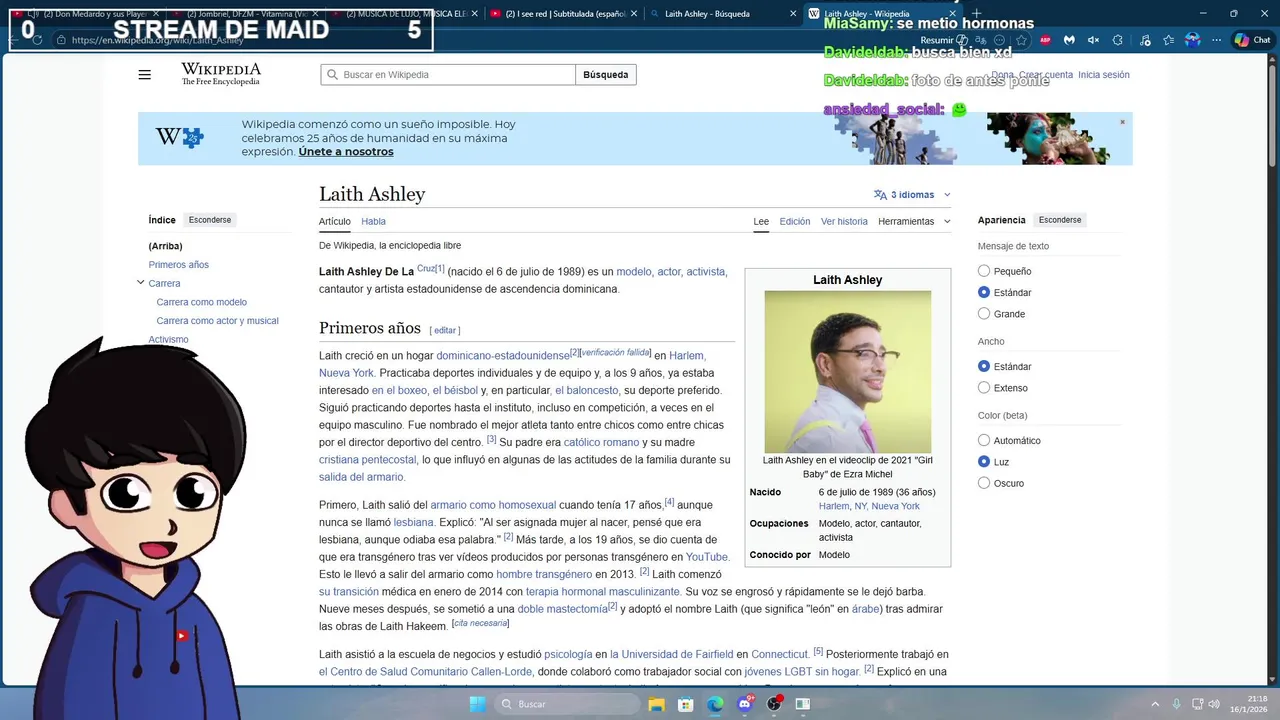Click the 'Inicia sesión' link

pos(1104,75)
